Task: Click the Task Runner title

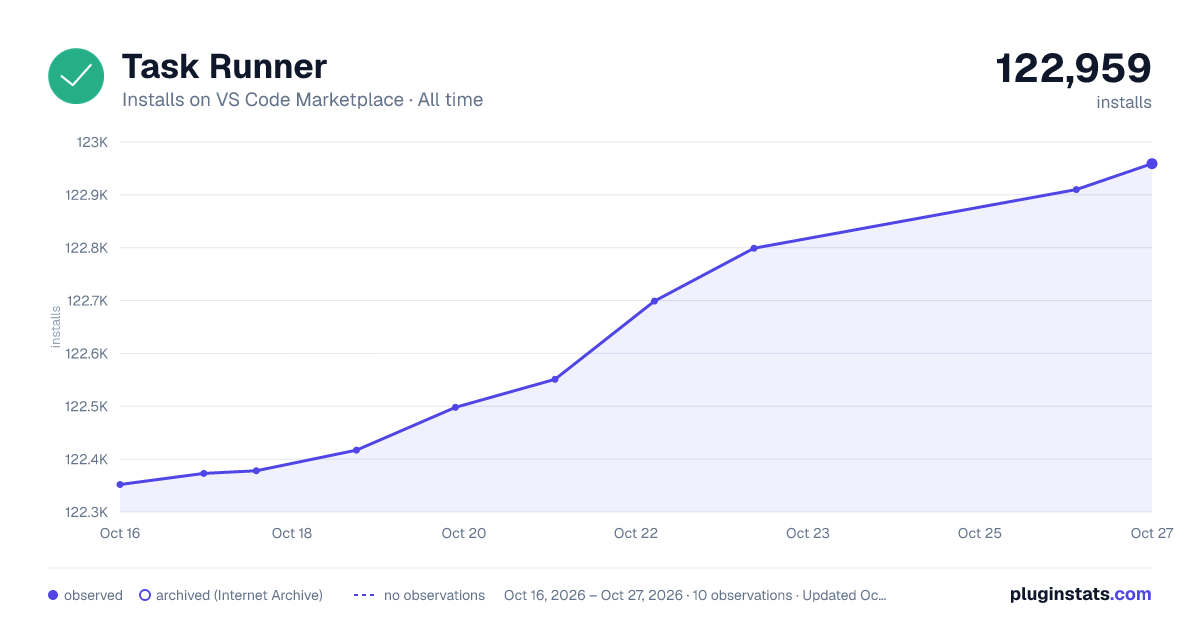Action: coord(224,67)
